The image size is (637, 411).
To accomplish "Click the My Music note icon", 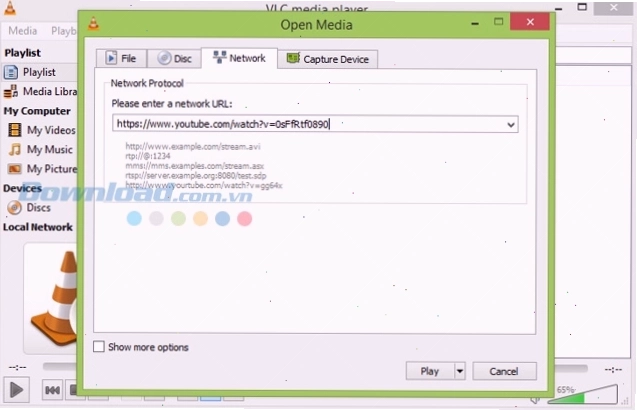I will click(x=15, y=149).
